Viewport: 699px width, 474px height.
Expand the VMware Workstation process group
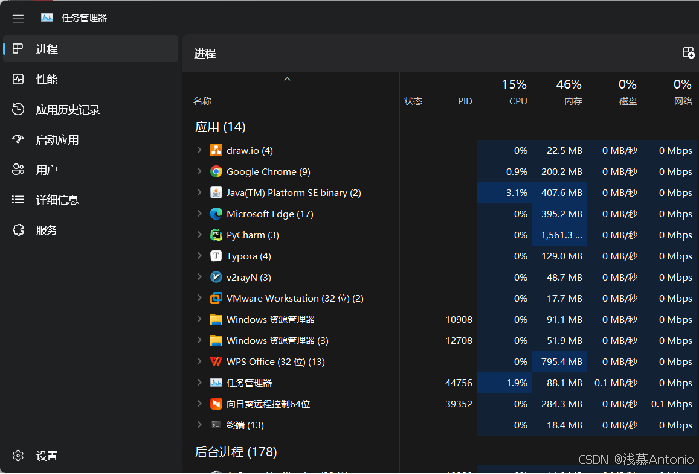click(200, 298)
